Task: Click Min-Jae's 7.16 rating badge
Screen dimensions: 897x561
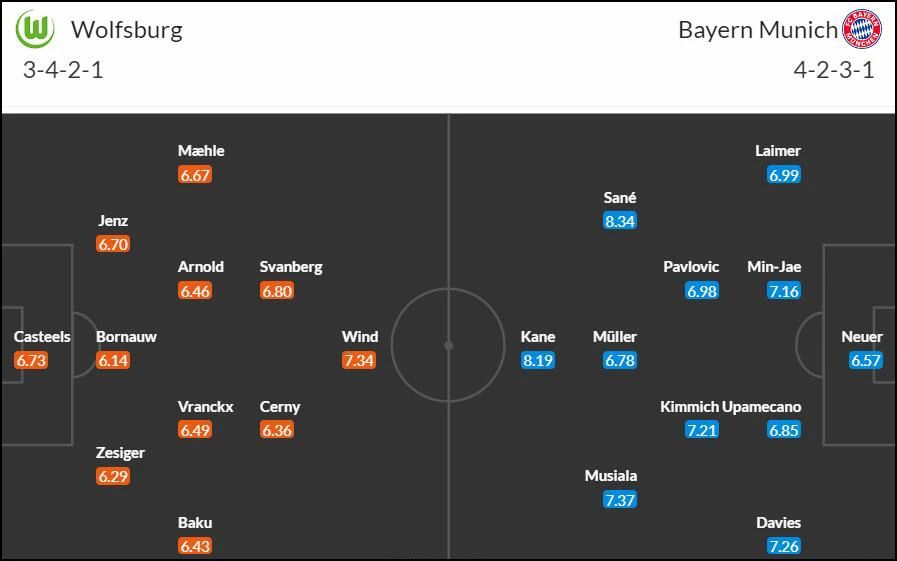Action: [784, 291]
